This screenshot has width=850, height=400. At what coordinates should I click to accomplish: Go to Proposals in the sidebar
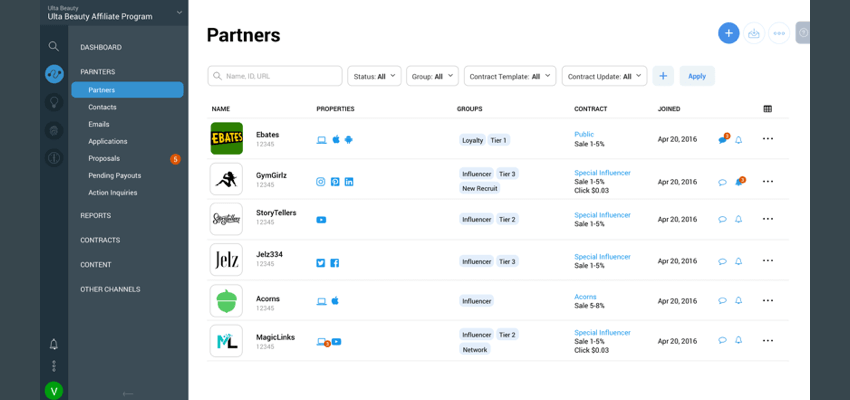pos(104,158)
